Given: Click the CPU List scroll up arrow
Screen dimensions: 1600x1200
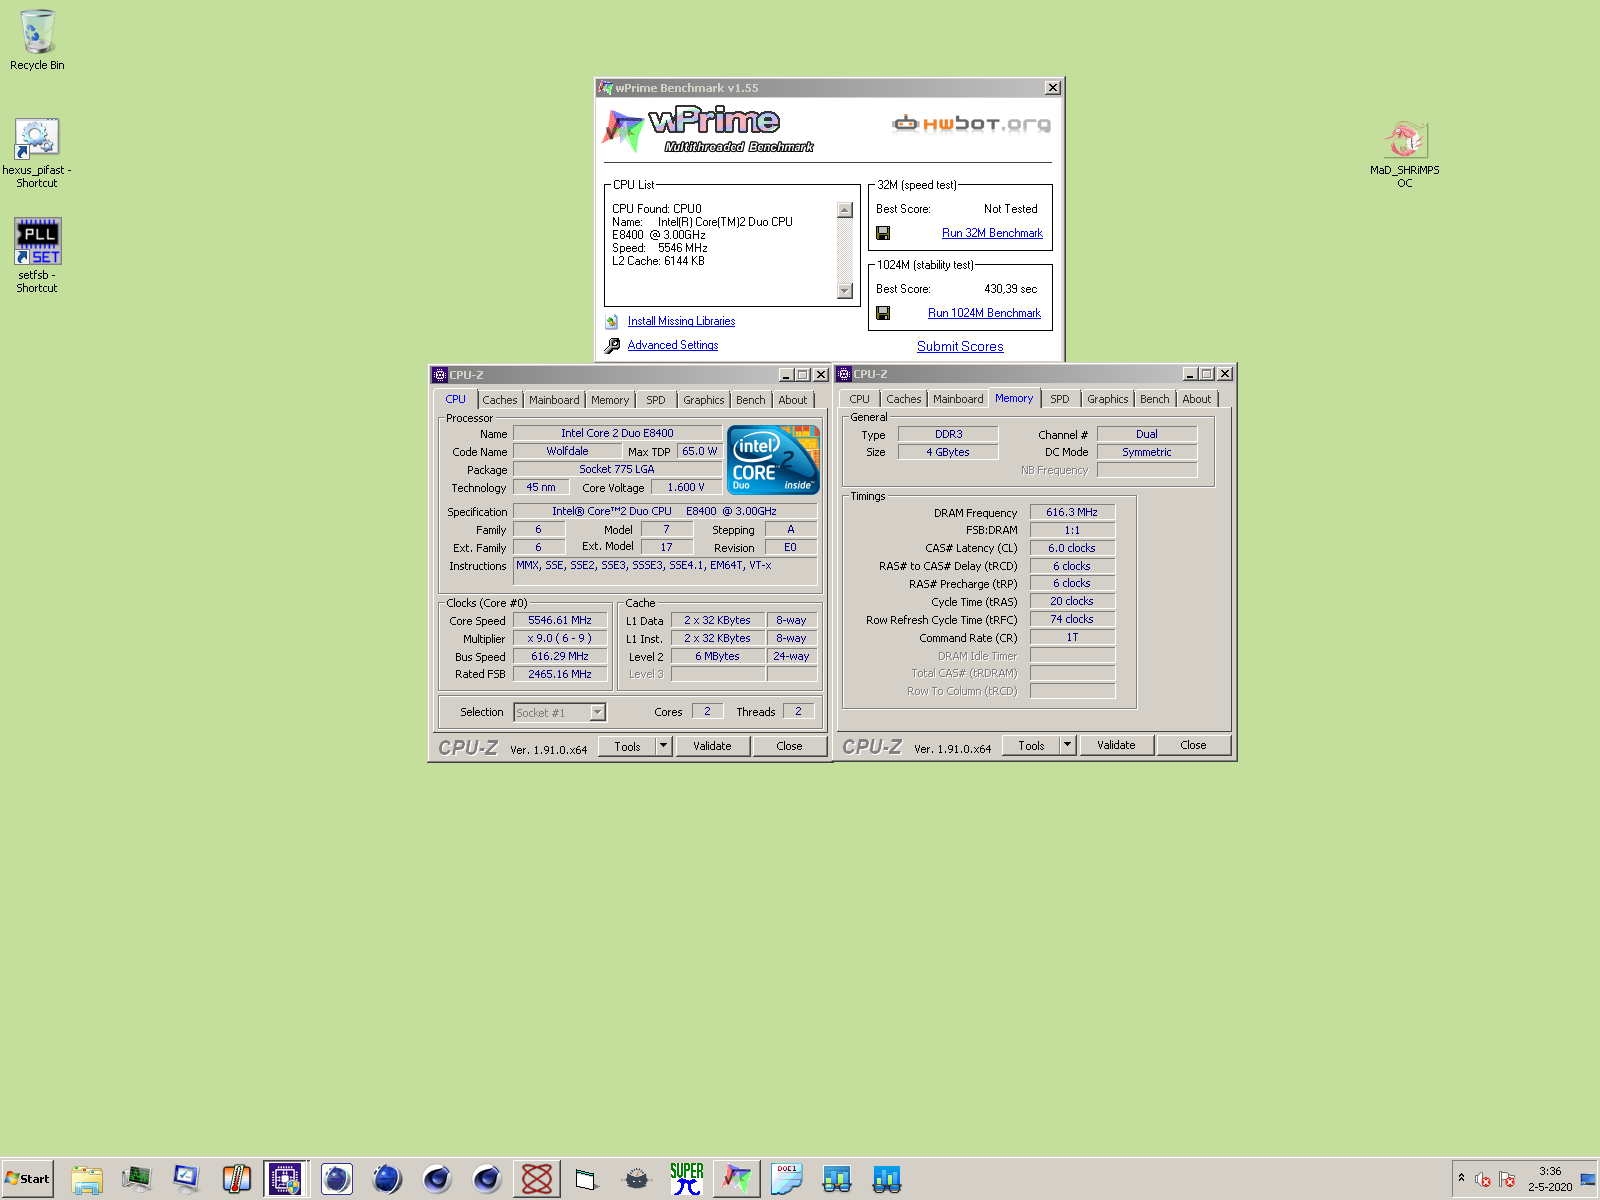Looking at the screenshot, I should 845,210.
